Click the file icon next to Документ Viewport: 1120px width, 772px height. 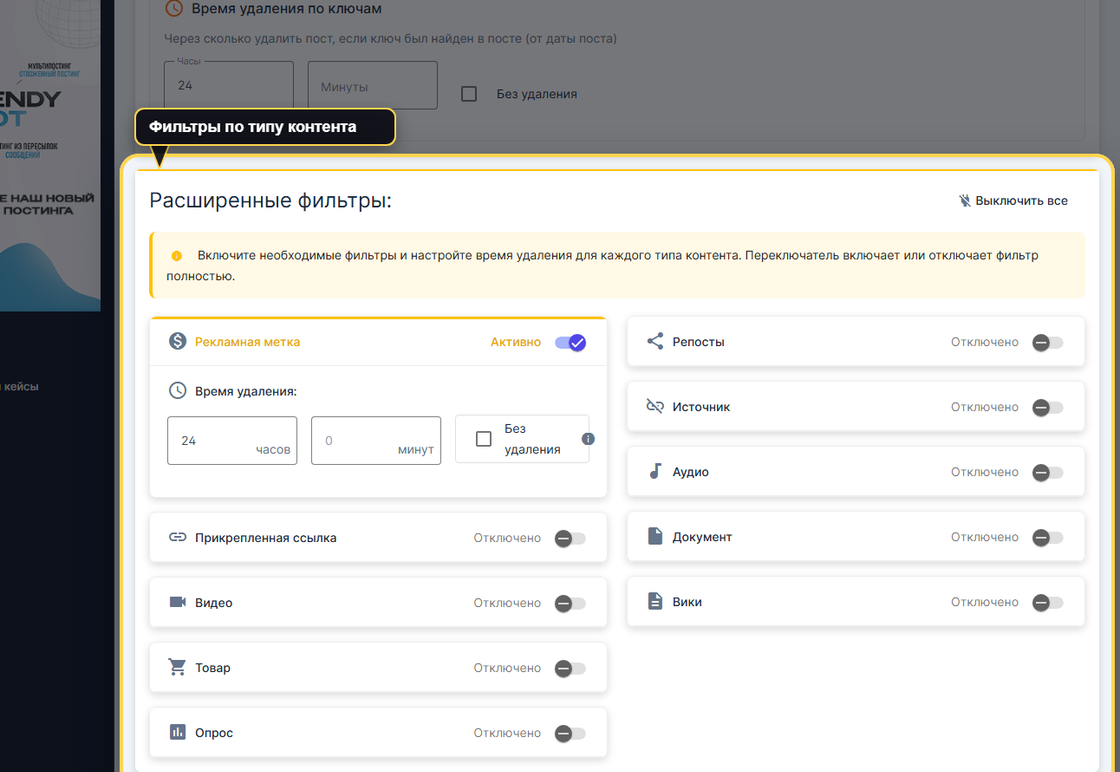655,537
